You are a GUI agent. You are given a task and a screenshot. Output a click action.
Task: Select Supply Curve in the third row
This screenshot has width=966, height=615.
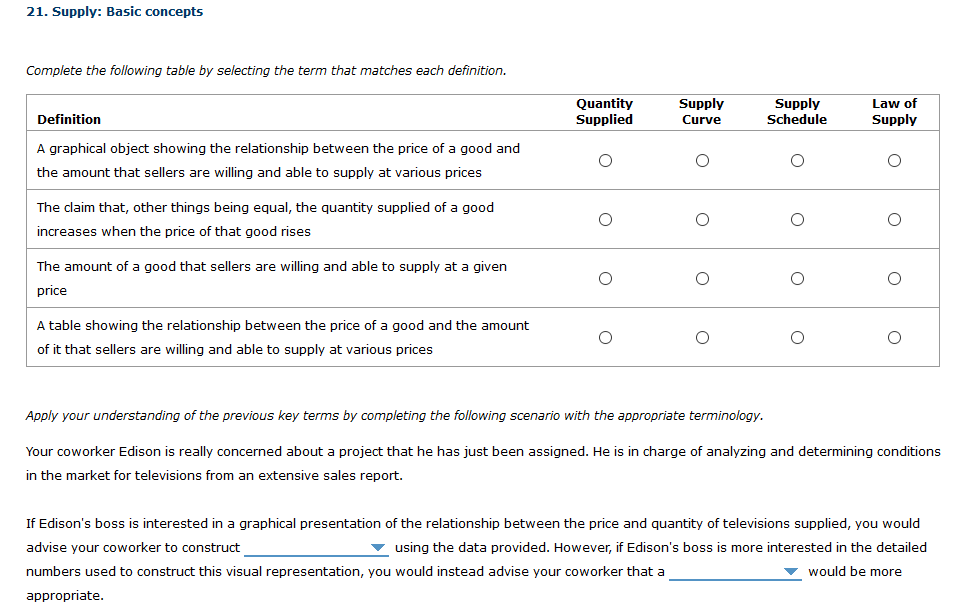click(701, 279)
